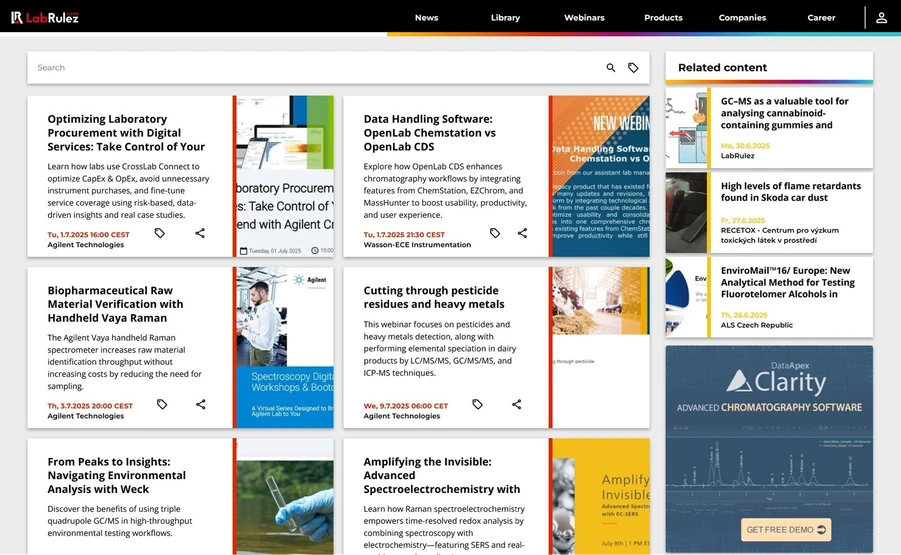
Task: Click 'Fr, 27.6.2025' article date
Action: [x=743, y=221]
